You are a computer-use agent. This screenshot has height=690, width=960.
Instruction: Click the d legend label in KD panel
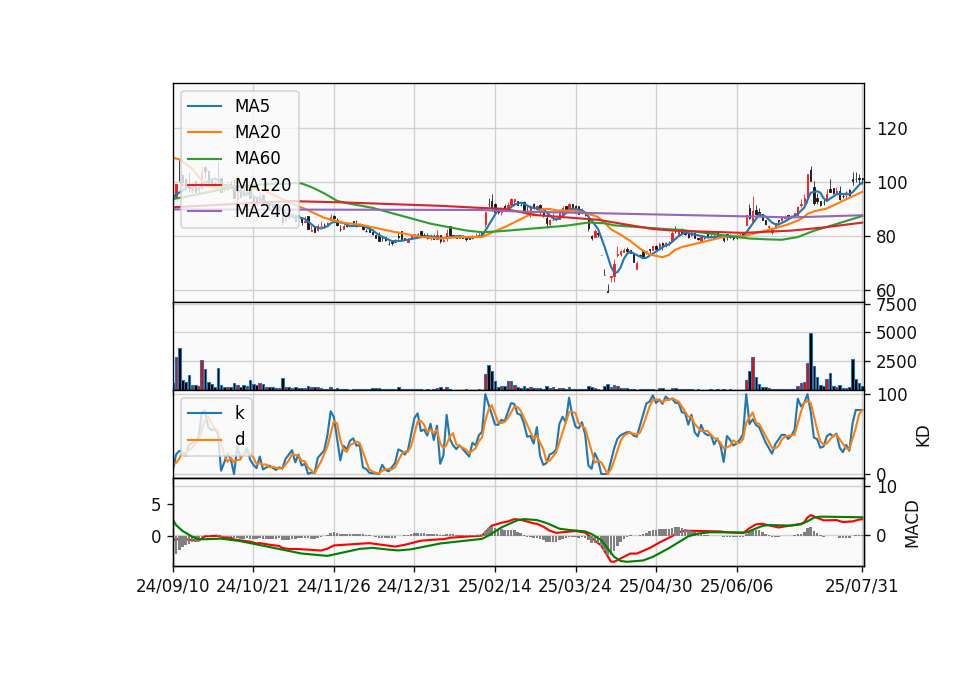(x=239, y=439)
